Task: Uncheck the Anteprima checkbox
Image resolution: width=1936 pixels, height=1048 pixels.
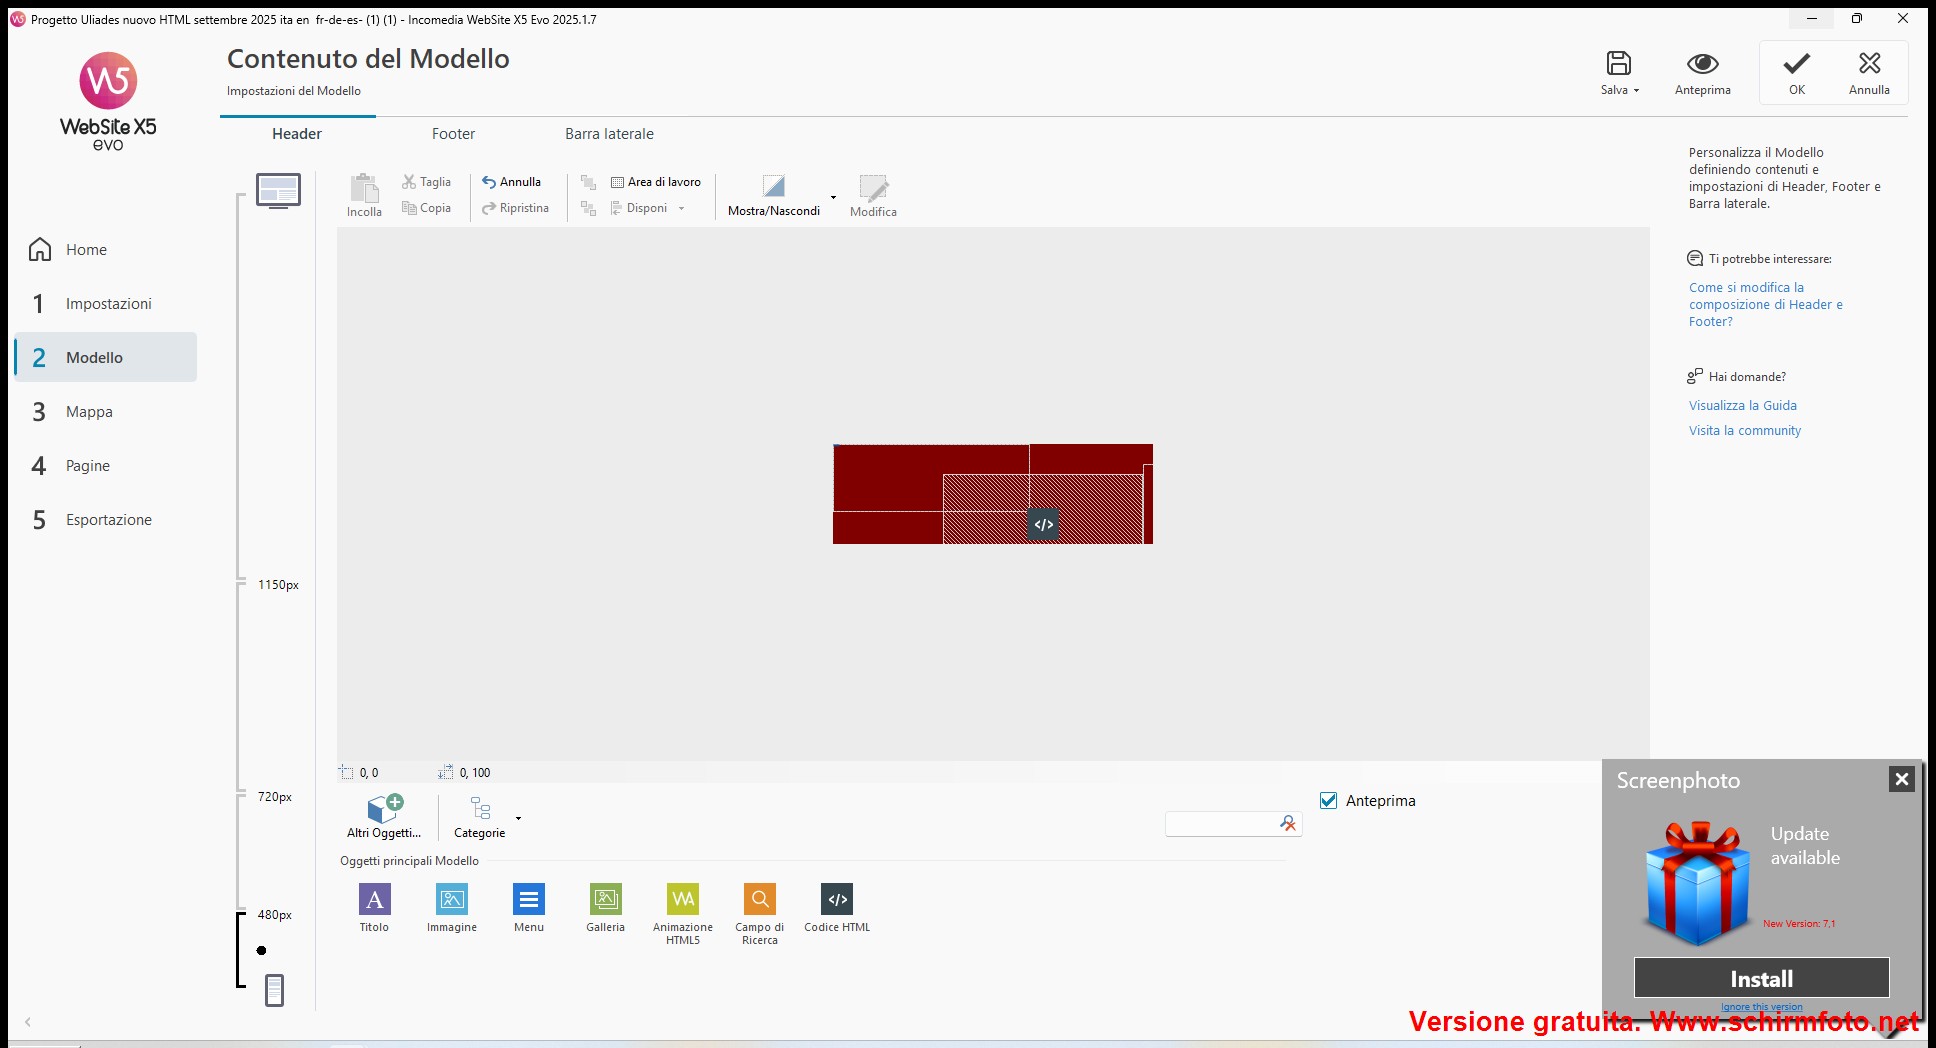Action: pyautogui.click(x=1329, y=801)
